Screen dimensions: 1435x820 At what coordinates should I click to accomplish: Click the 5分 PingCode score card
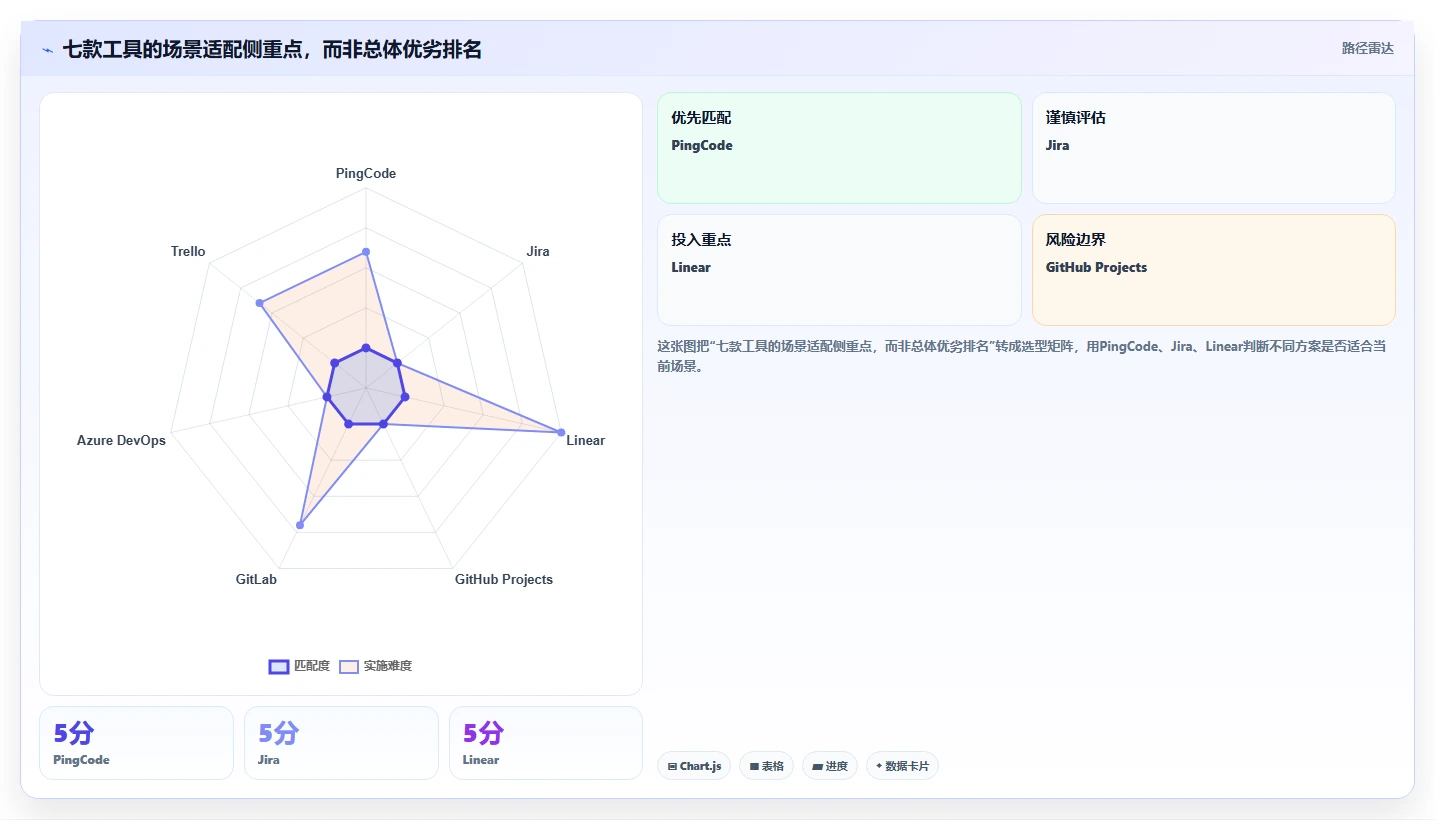tap(136, 743)
